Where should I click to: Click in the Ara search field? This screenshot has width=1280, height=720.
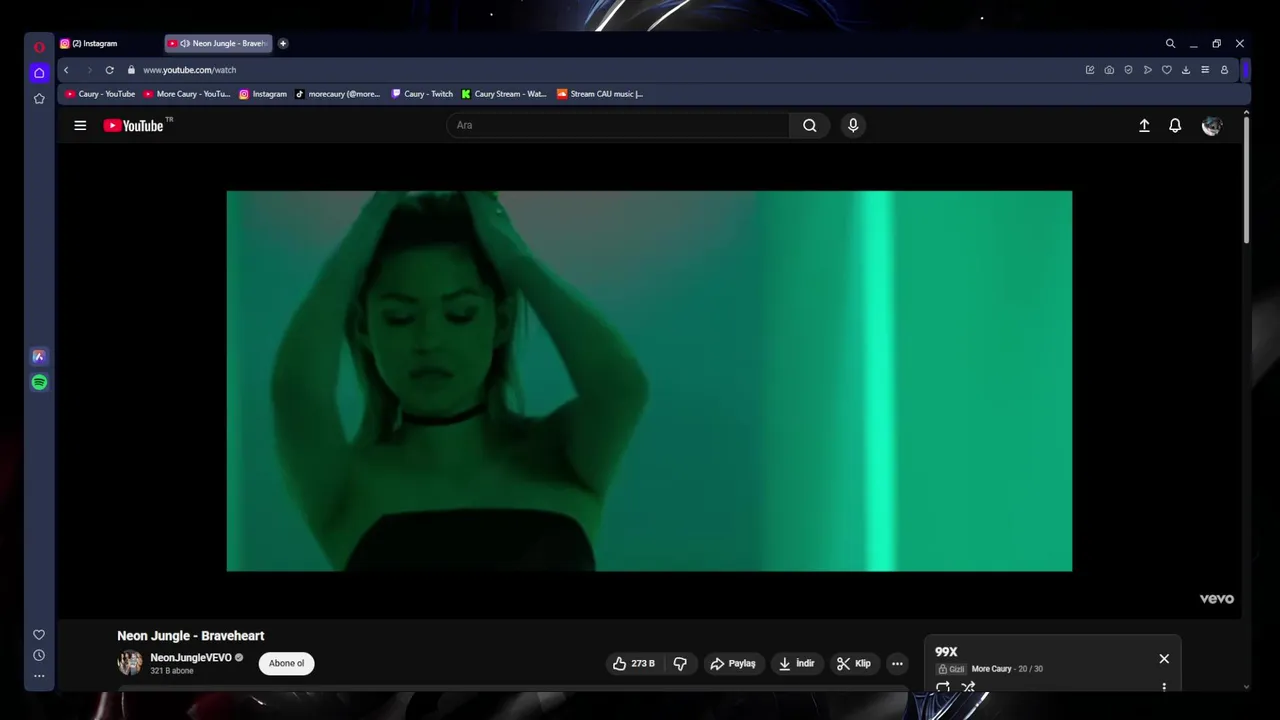(x=618, y=125)
